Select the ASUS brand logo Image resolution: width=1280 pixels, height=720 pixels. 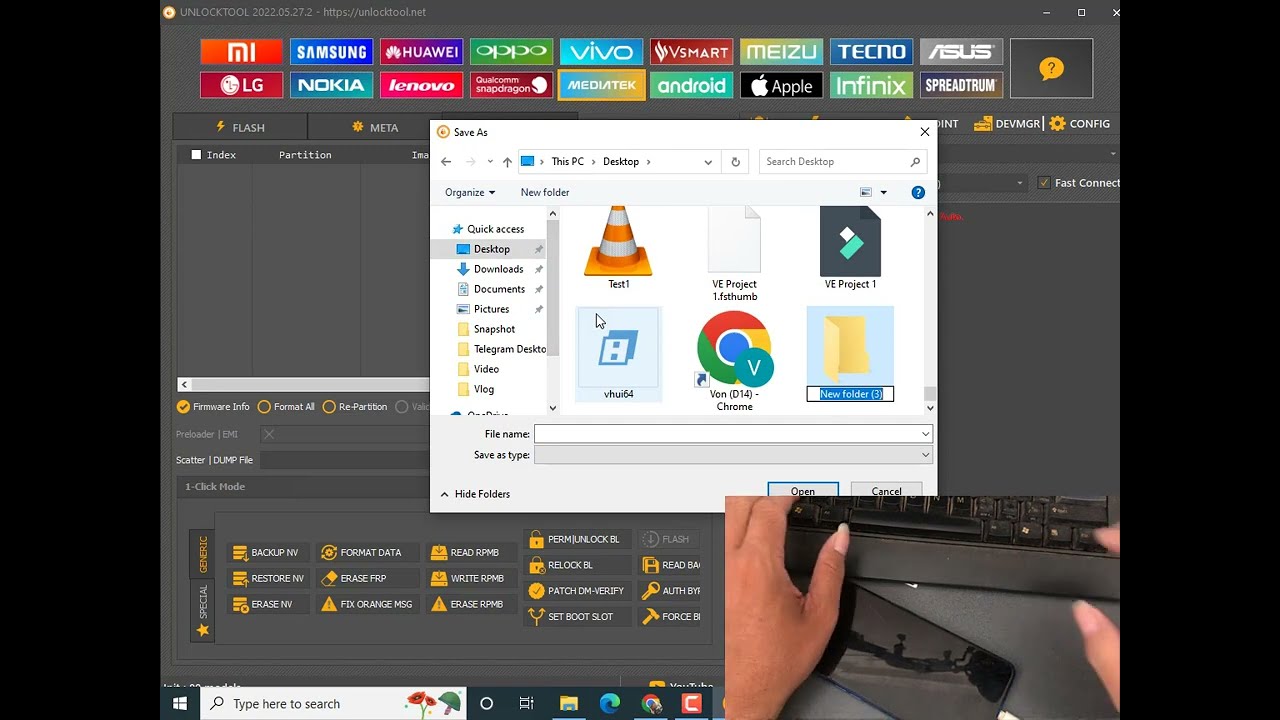(x=961, y=52)
